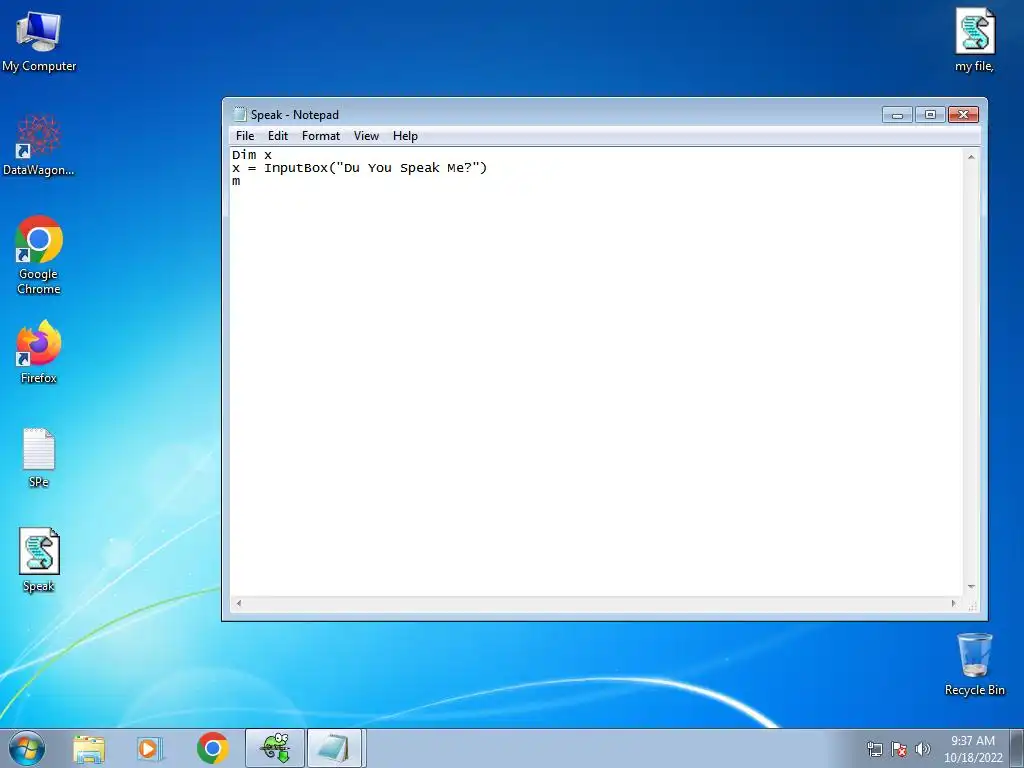Select the Recycle Bin icon
Screen dimensions: 1024x768
[974, 664]
